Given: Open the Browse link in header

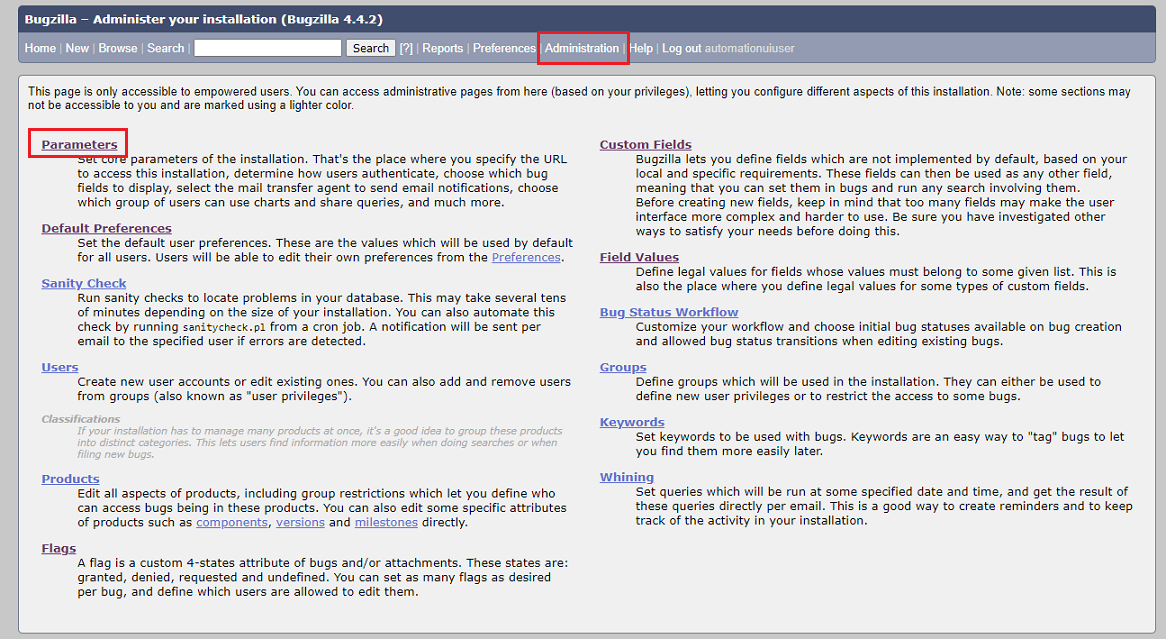Looking at the screenshot, I should click(118, 48).
